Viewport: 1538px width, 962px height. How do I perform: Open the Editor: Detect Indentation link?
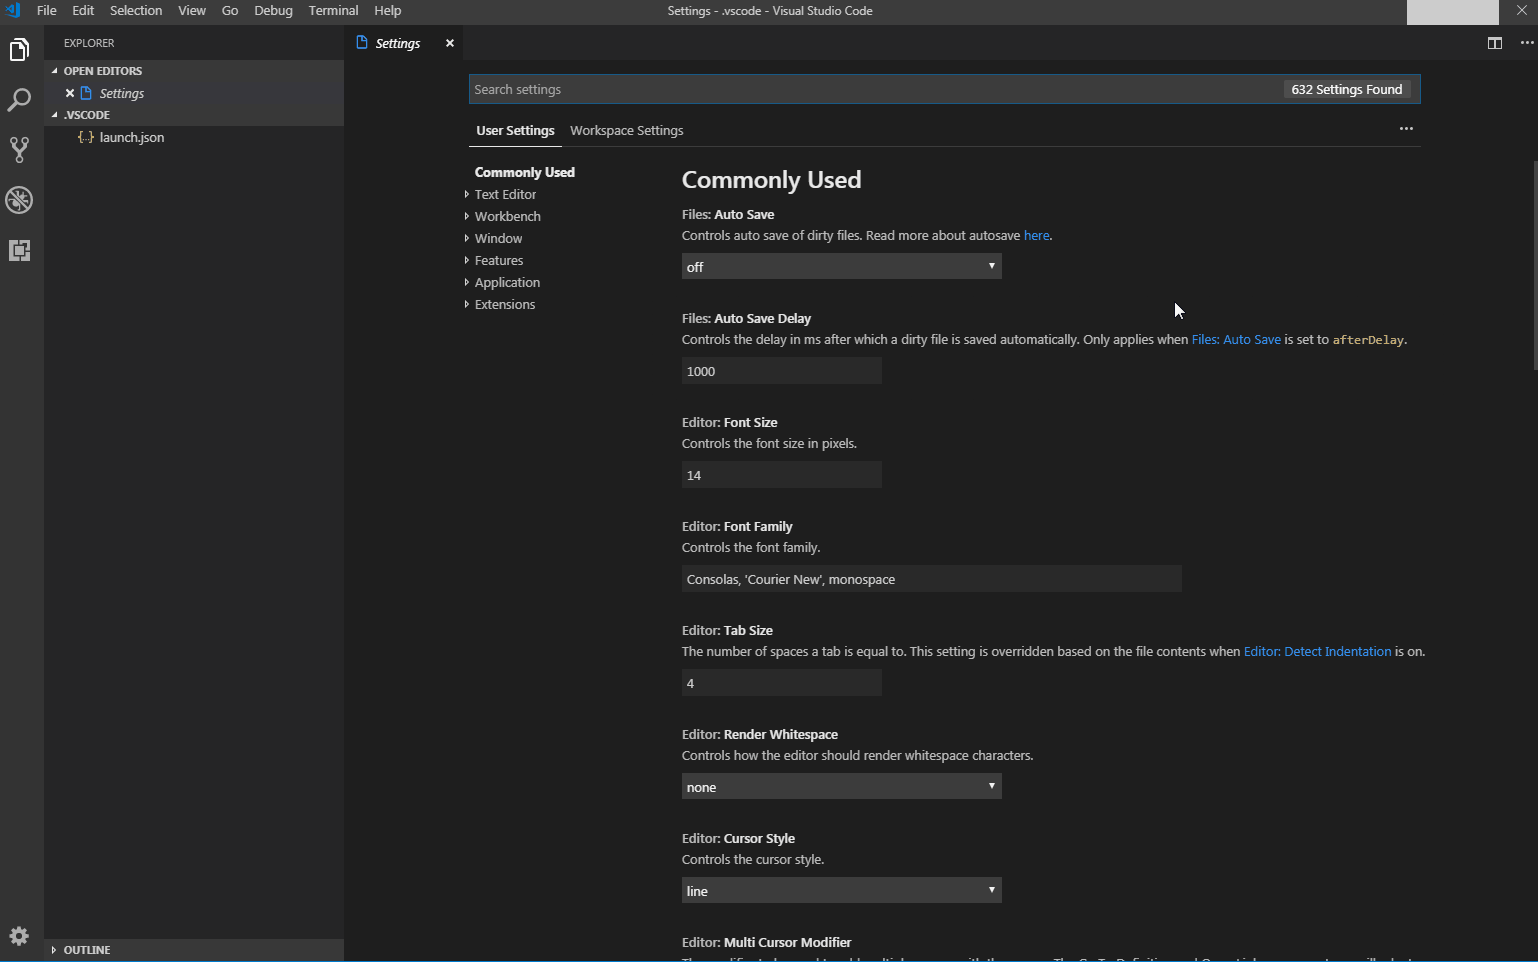[1317, 651]
